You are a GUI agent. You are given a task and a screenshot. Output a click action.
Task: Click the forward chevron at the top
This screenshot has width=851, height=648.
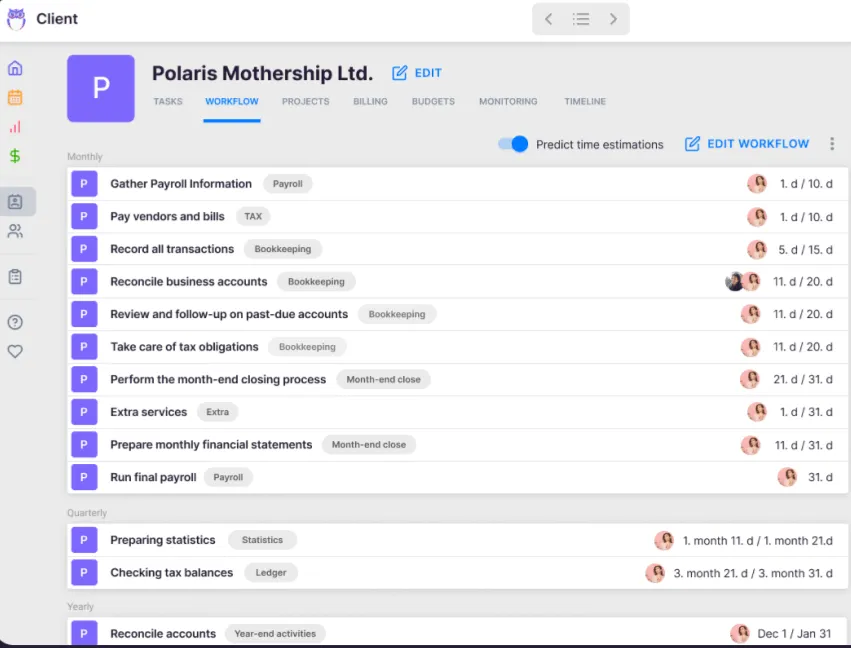[x=613, y=18]
